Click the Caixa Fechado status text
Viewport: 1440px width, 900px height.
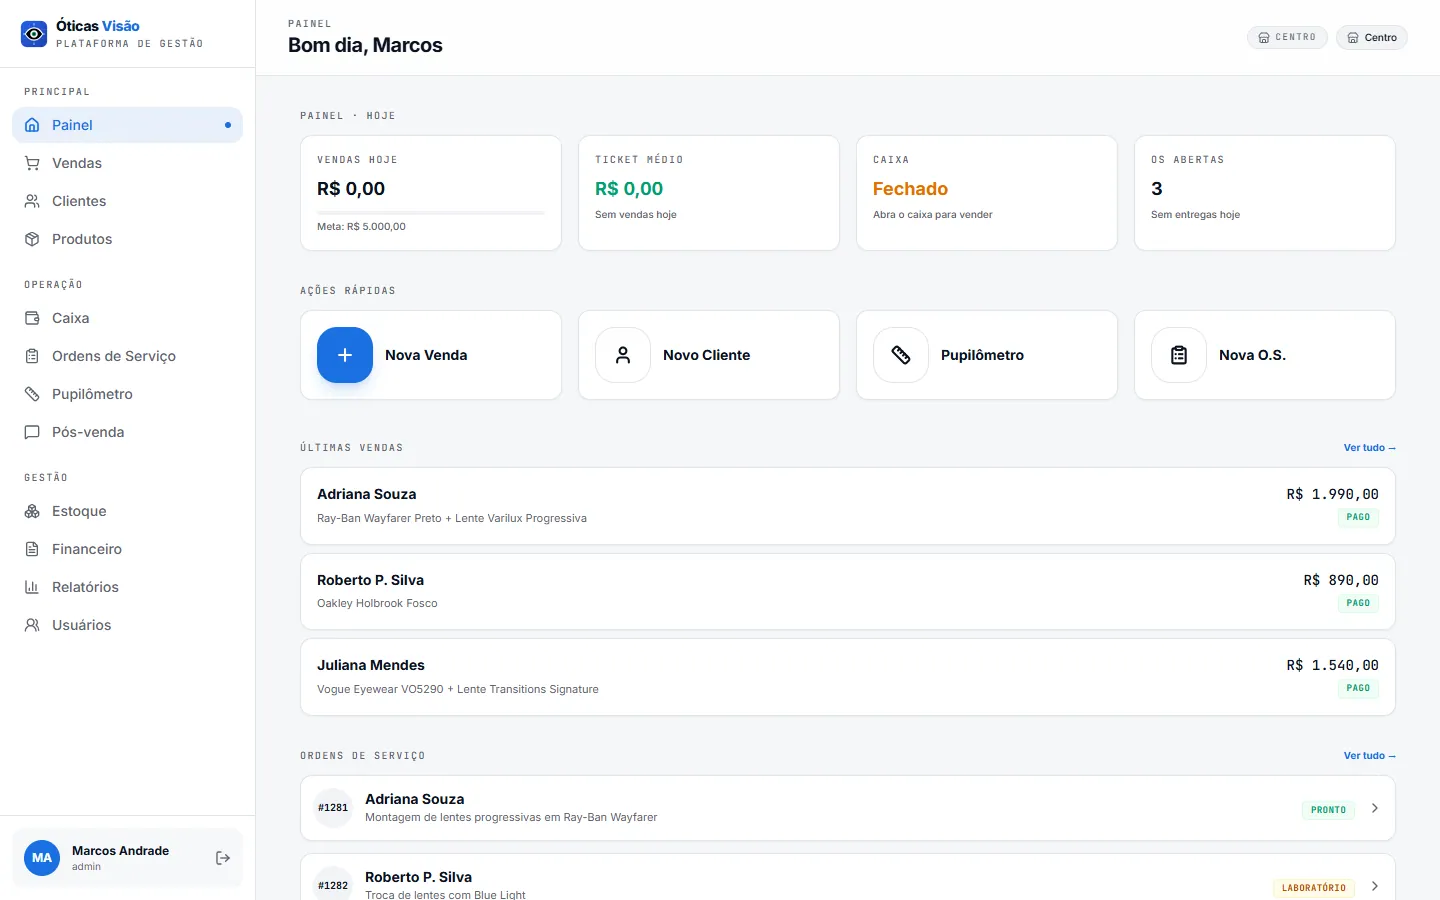(910, 189)
